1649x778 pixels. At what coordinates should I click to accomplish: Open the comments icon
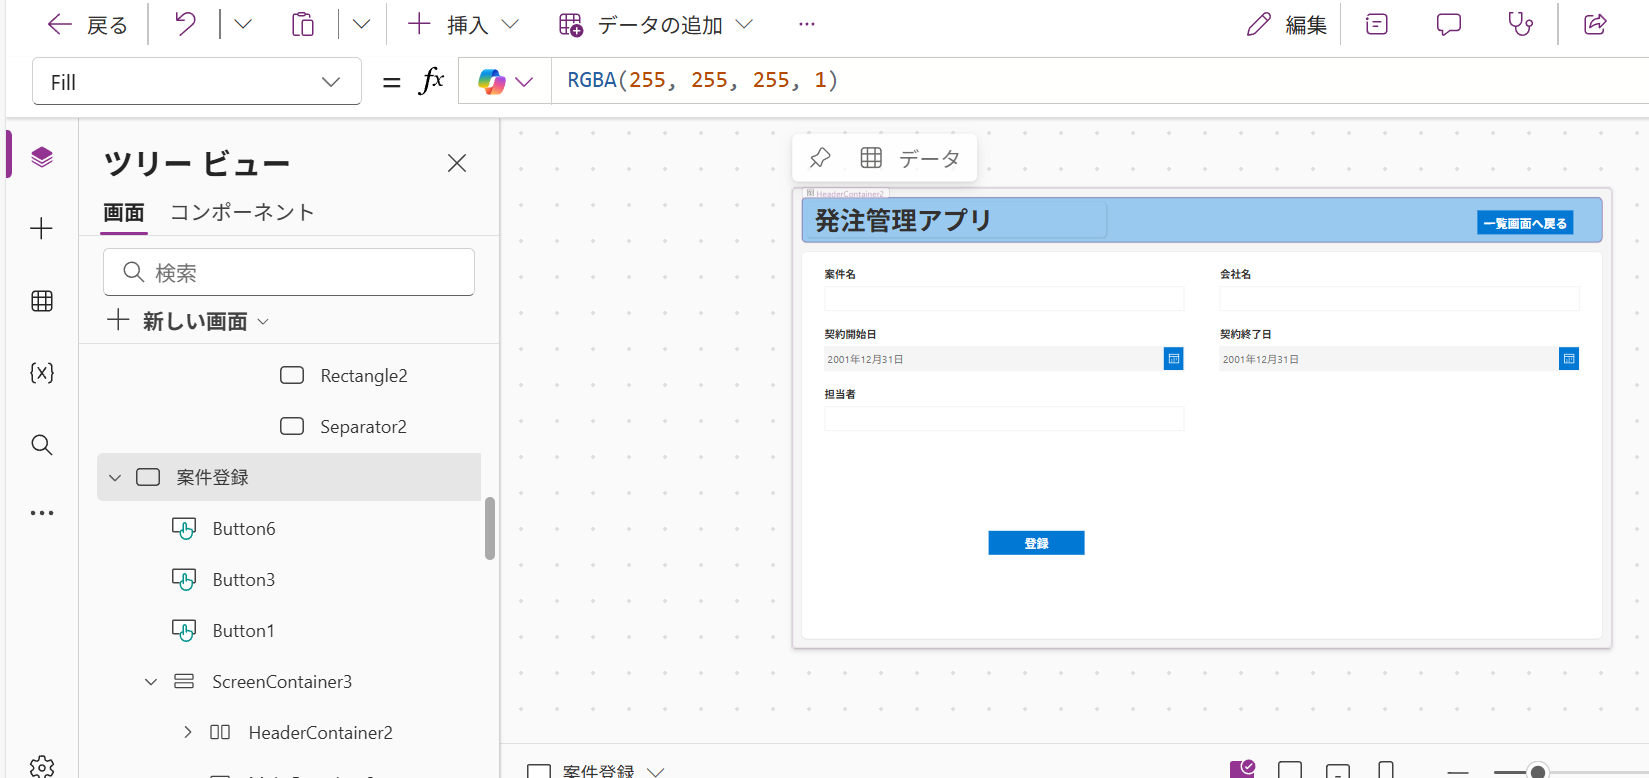pyautogui.click(x=1449, y=24)
